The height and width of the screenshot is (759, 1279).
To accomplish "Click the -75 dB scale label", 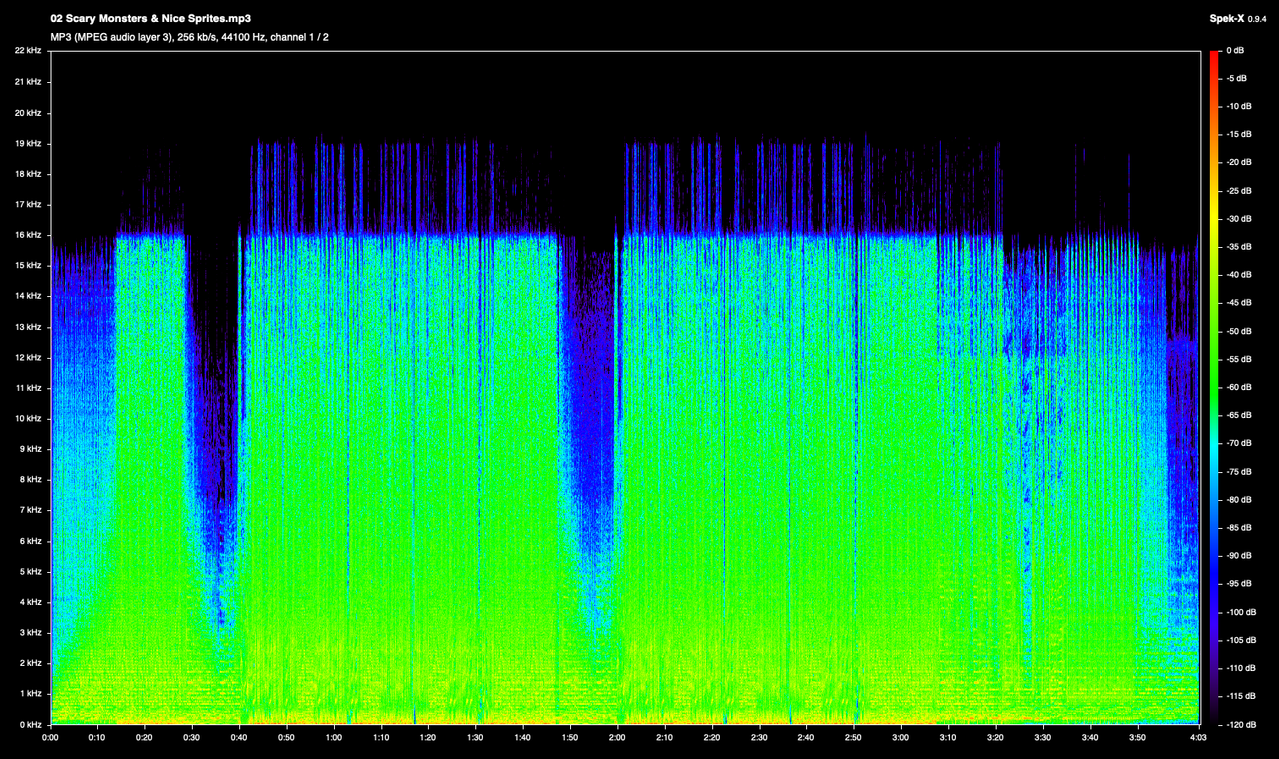I will point(1236,472).
